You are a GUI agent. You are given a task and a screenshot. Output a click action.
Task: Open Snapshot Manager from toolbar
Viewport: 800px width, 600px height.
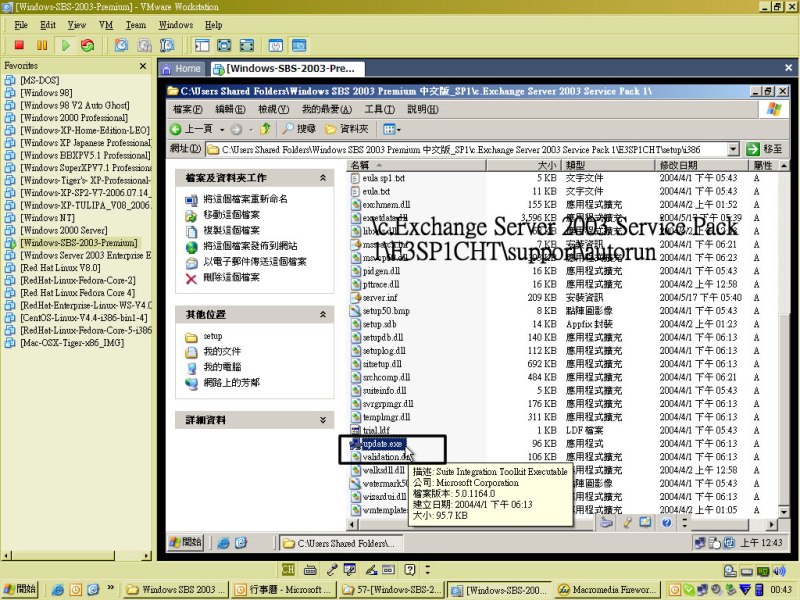point(167,45)
